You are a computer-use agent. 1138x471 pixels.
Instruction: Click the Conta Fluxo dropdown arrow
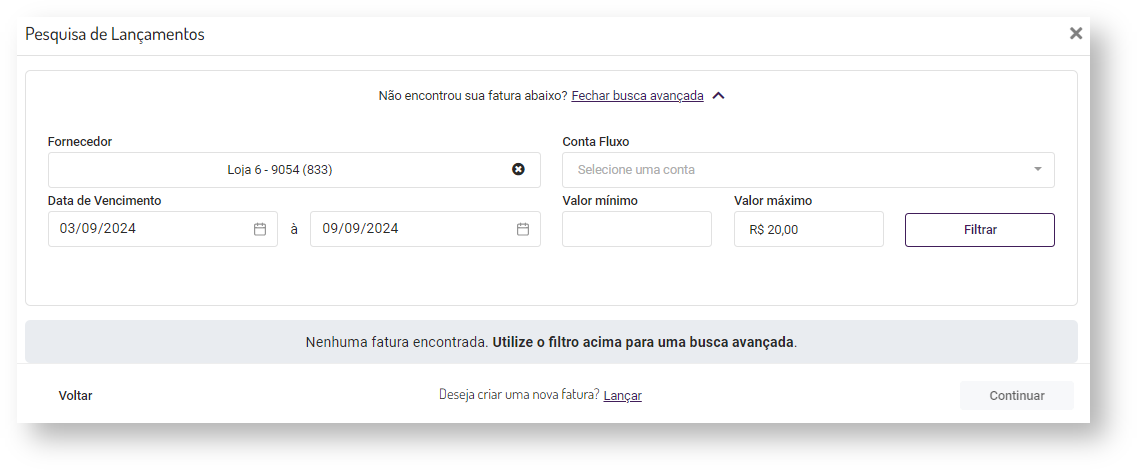tap(1037, 170)
